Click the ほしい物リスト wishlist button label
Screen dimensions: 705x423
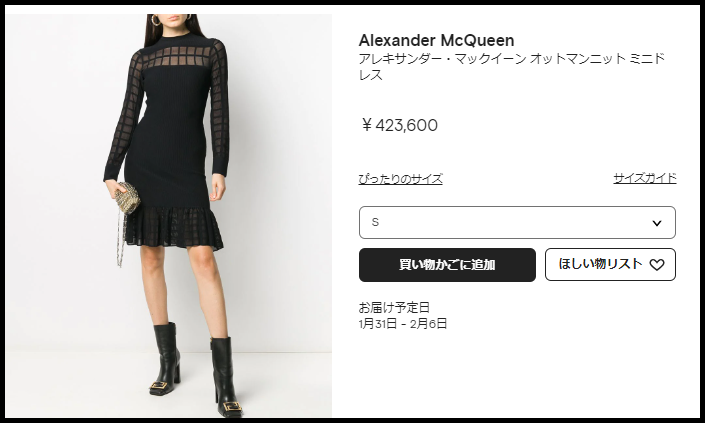click(x=600, y=264)
